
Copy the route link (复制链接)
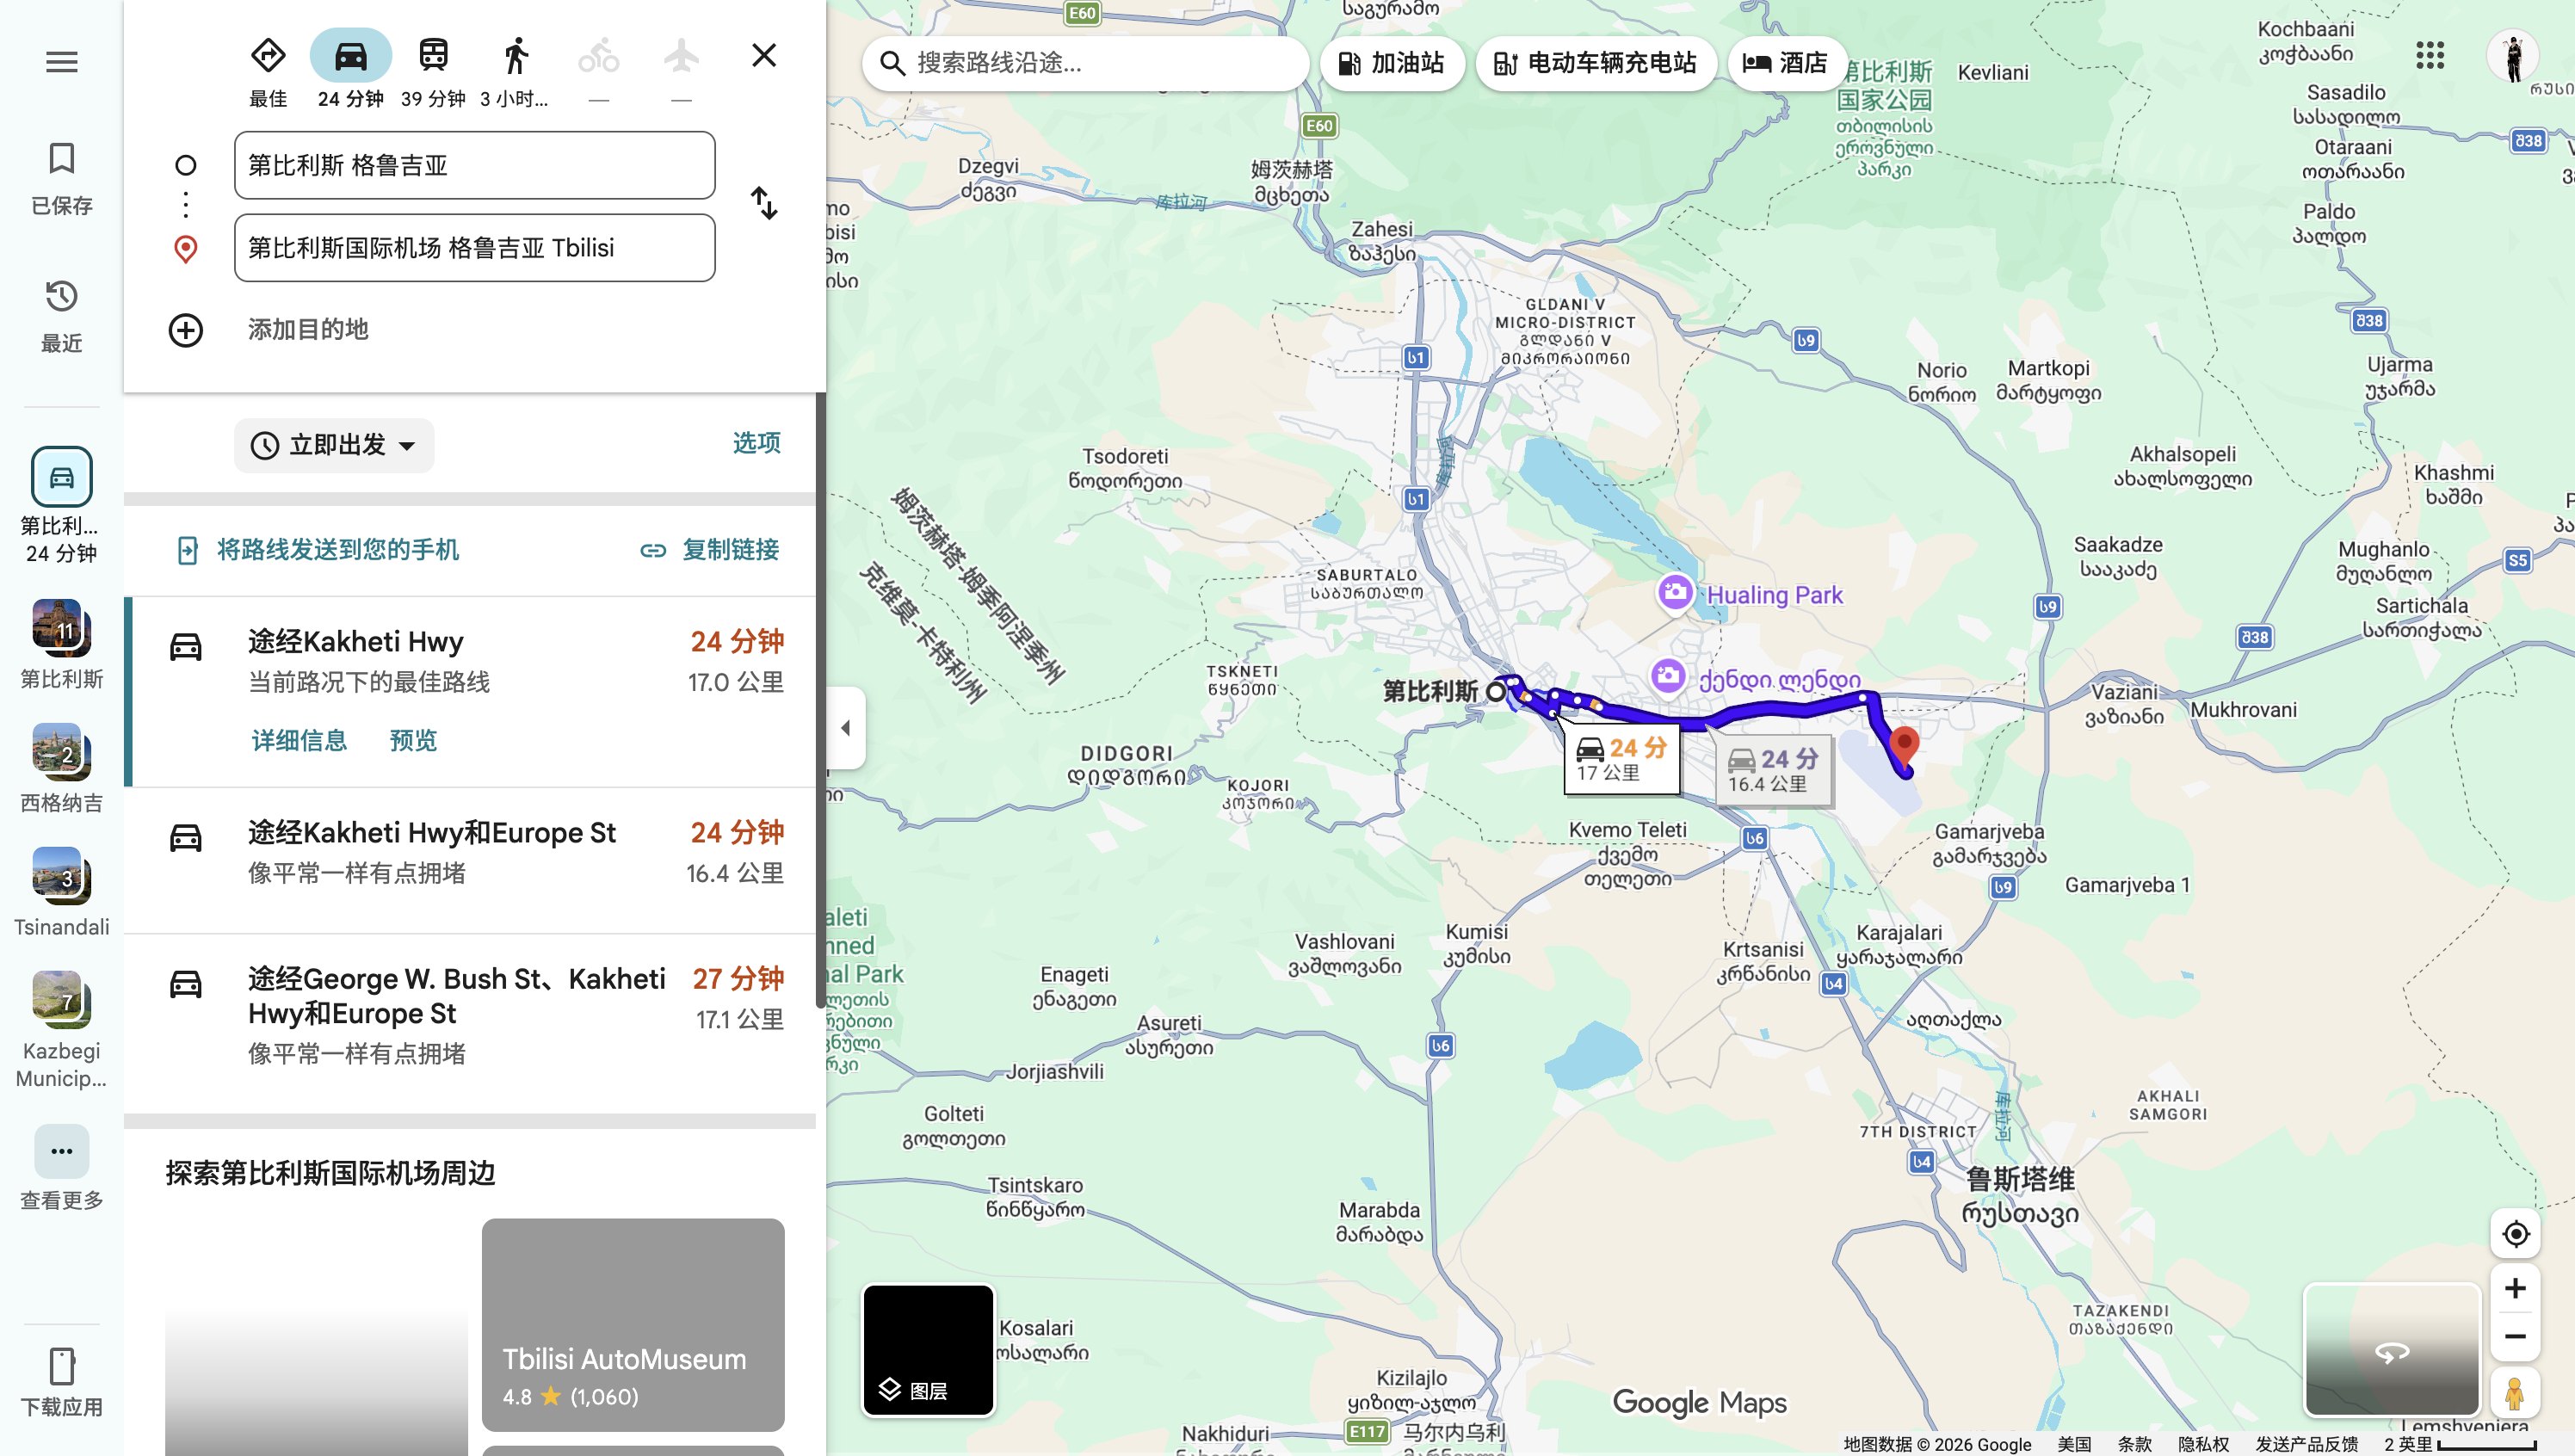tap(710, 550)
